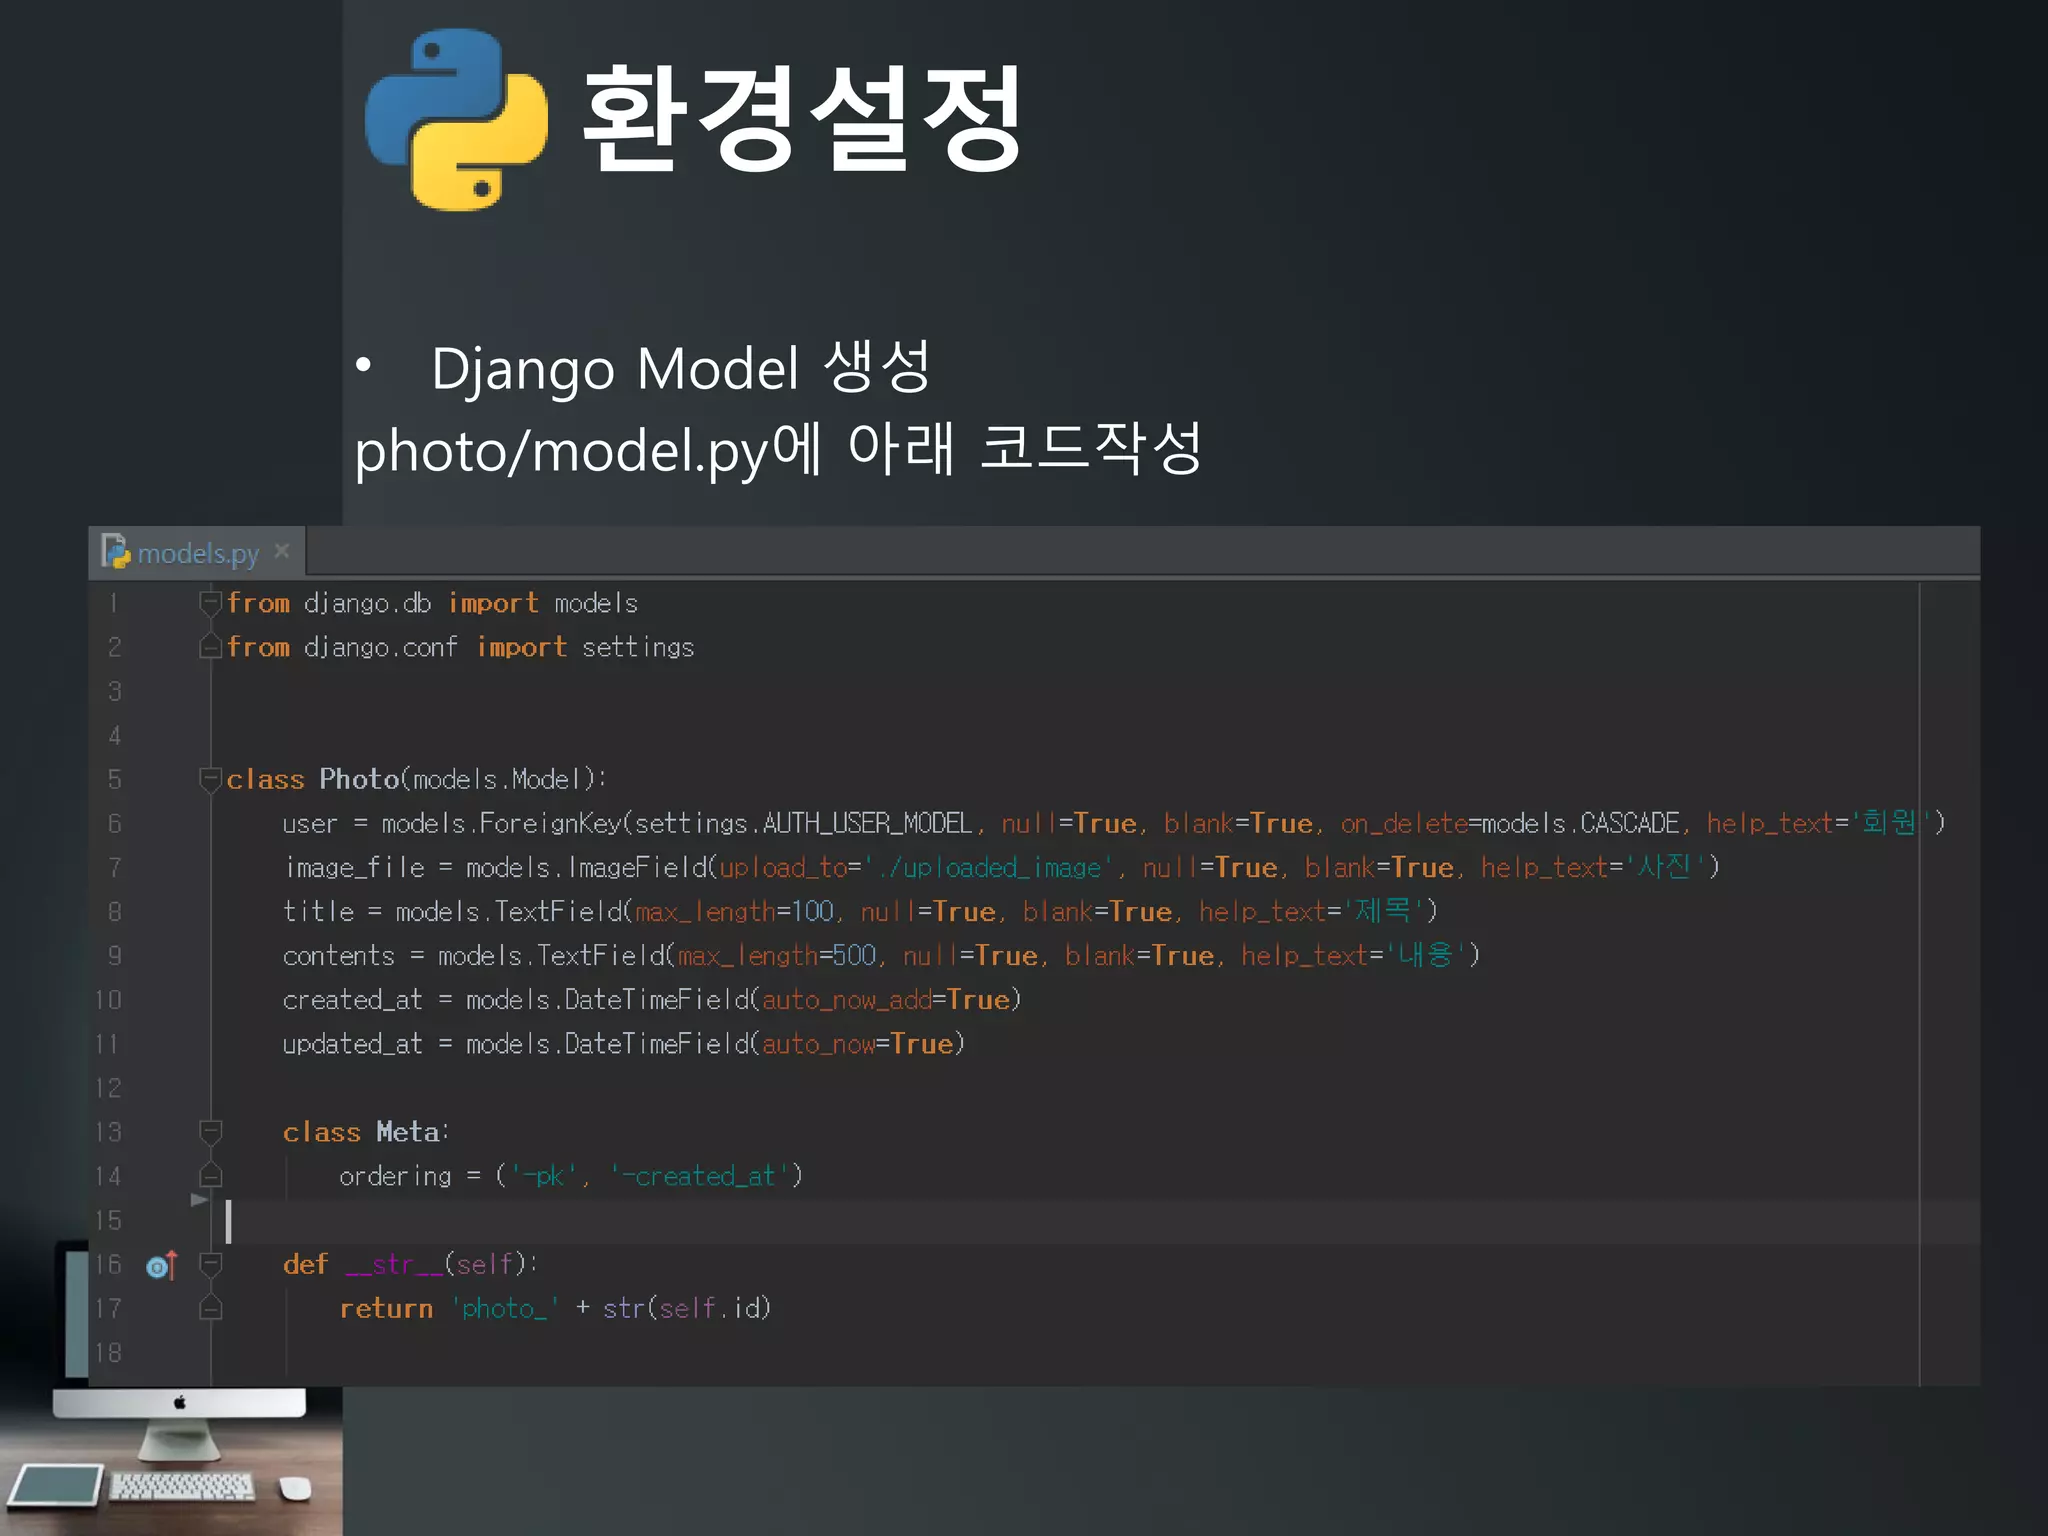
Task: Click the 'AUTH_USER_MODEL' text on line 6
Action: pyautogui.click(x=867, y=824)
